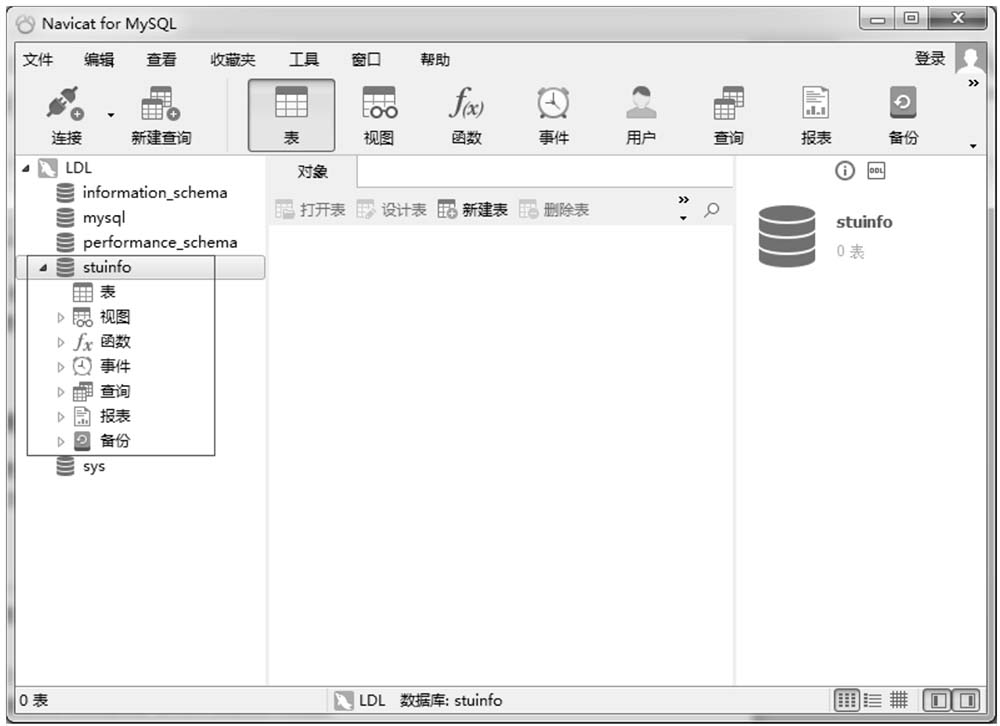Open the 文件 menu
1000x726 pixels.
pyautogui.click(x=38, y=60)
